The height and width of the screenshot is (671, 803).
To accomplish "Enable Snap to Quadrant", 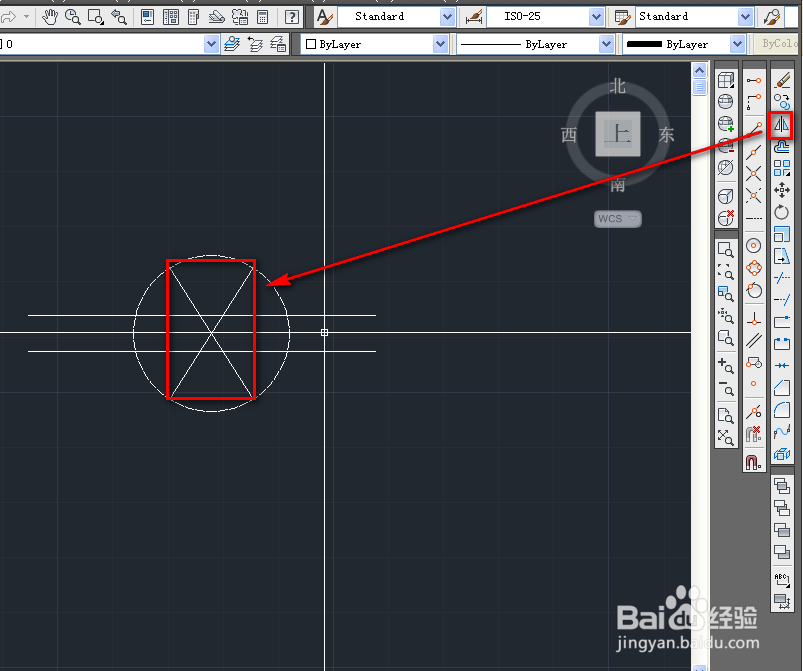I will click(754, 268).
